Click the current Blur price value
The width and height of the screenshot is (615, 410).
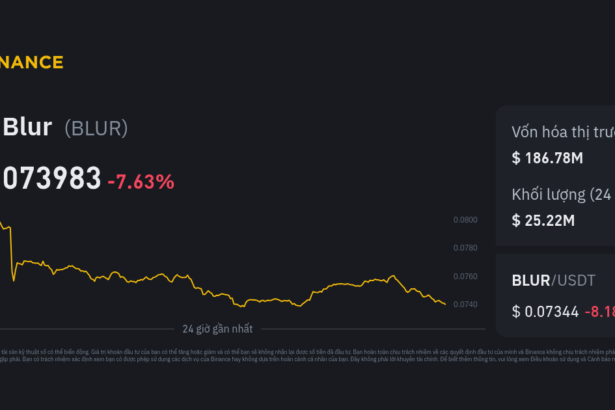coord(50,180)
